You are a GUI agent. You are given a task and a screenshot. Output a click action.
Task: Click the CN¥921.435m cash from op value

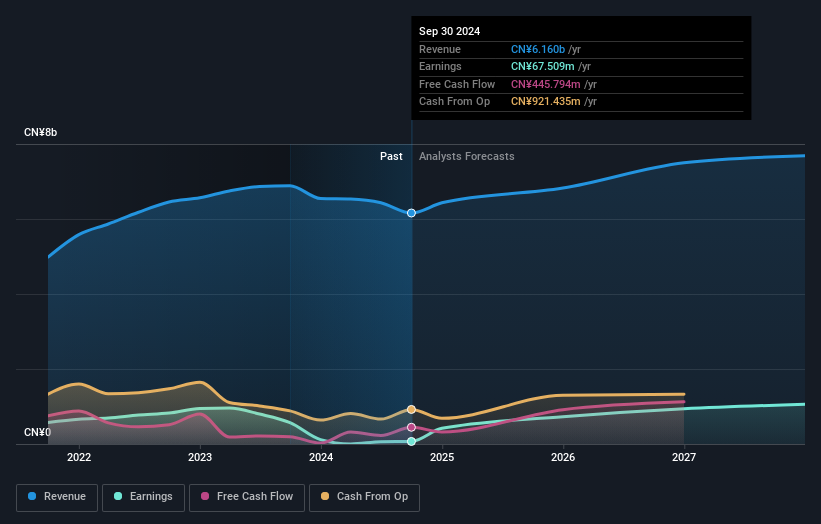(546, 102)
